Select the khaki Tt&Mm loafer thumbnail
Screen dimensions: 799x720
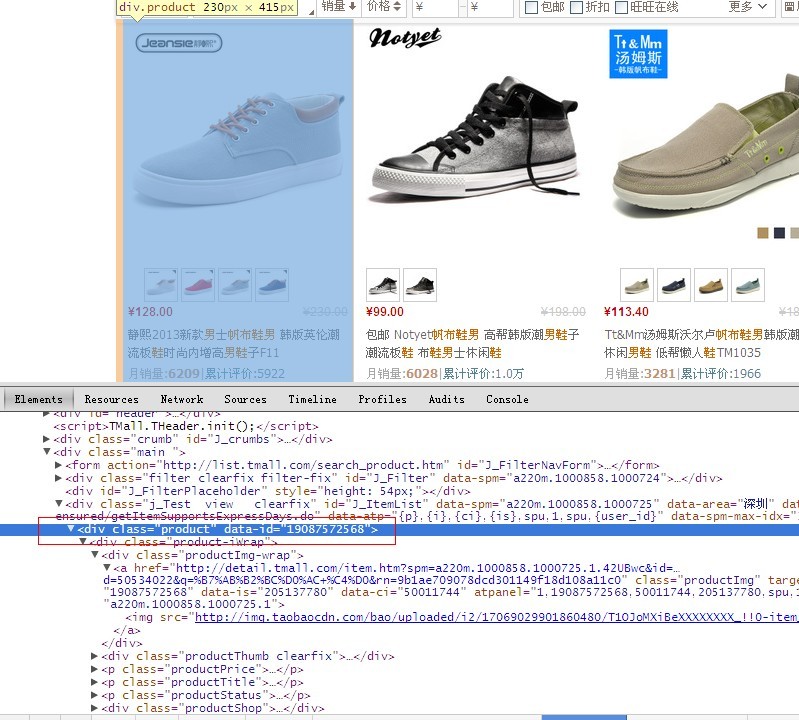[637, 285]
